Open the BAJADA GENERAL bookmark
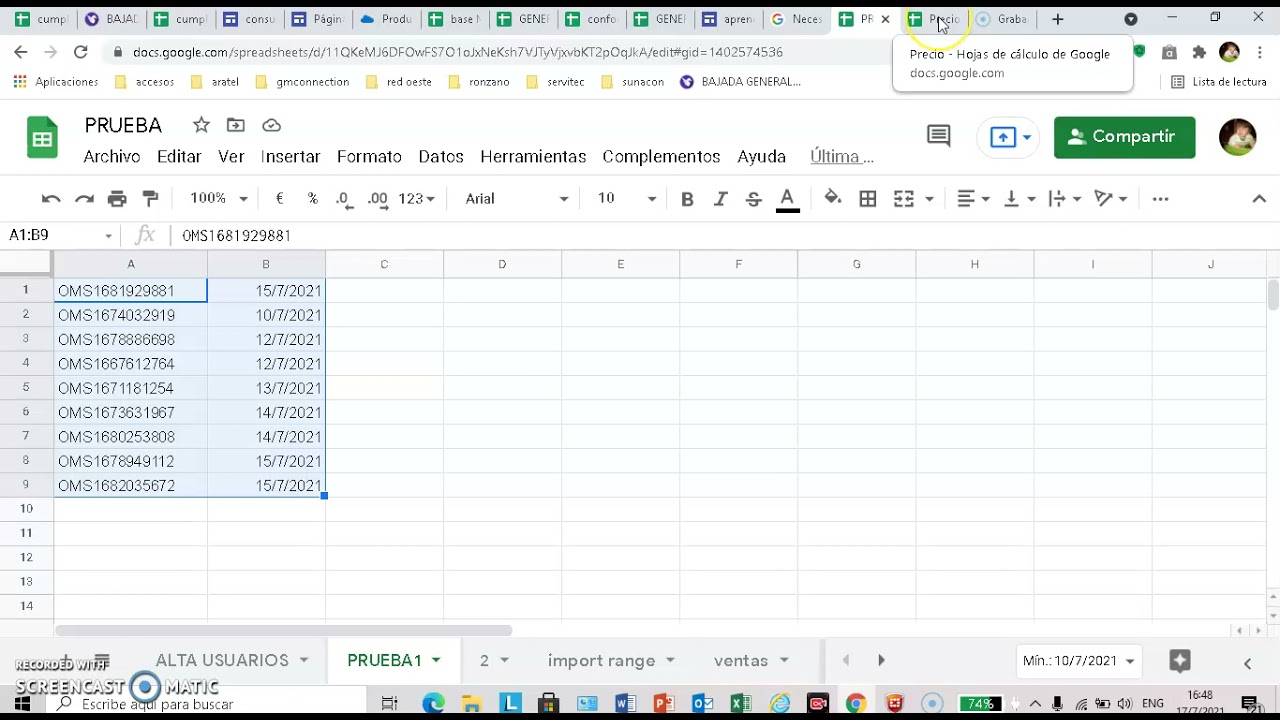1280x720 pixels. click(740, 82)
